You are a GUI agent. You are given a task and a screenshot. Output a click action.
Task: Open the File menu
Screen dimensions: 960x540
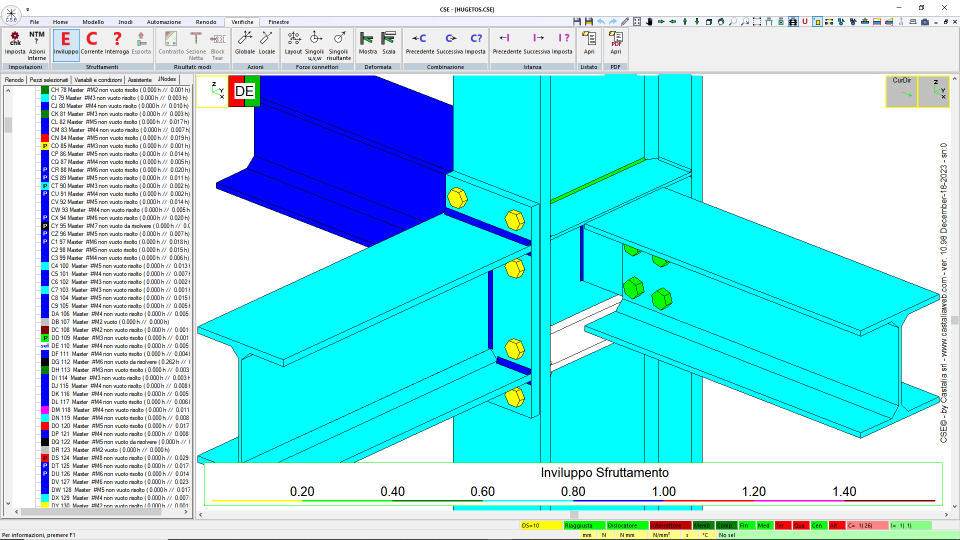point(34,22)
